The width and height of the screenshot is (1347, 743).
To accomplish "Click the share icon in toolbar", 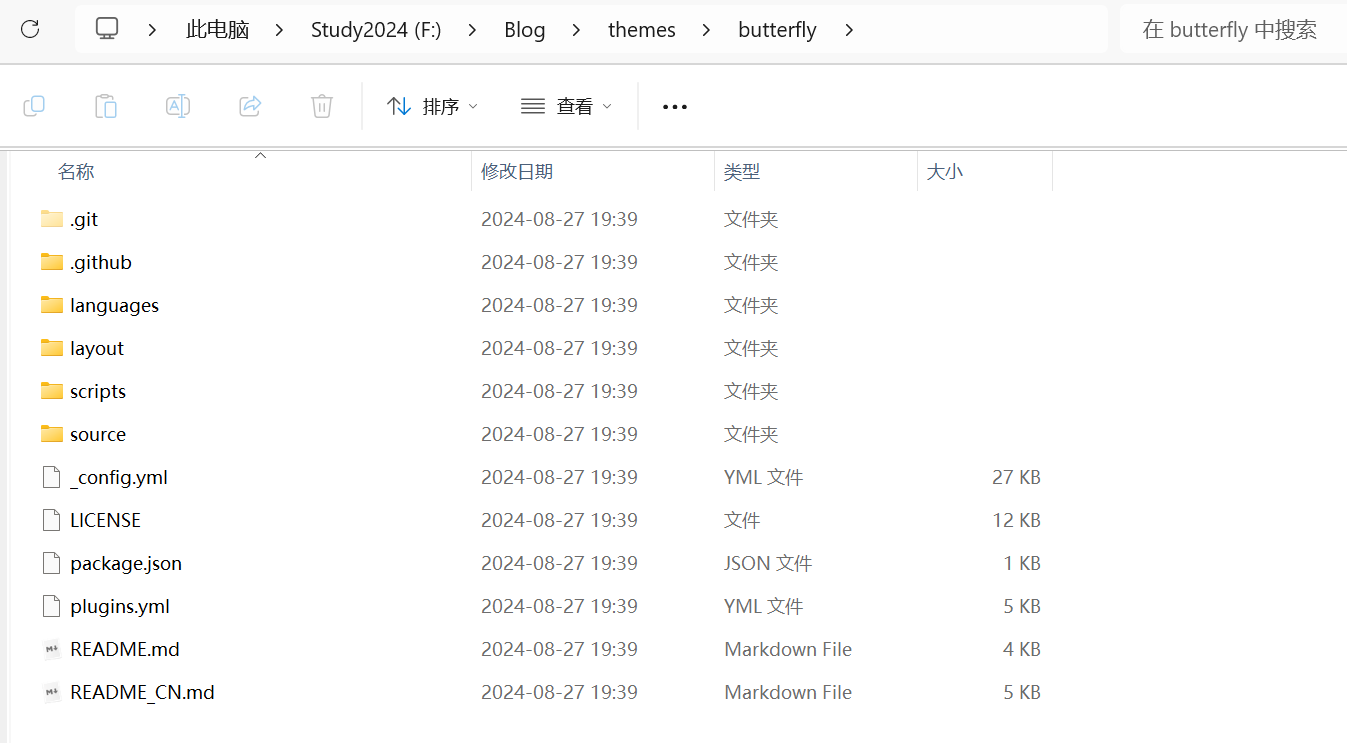I will click(x=250, y=106).
